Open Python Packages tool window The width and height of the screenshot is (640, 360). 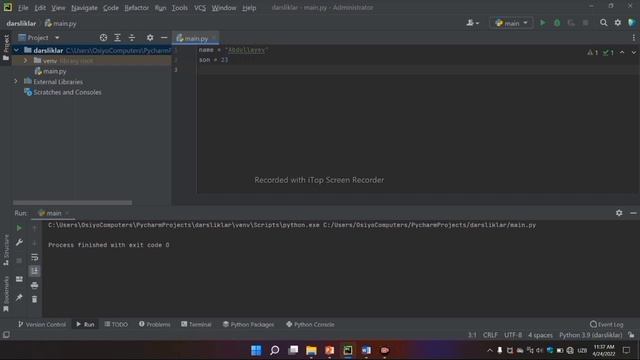248,324
